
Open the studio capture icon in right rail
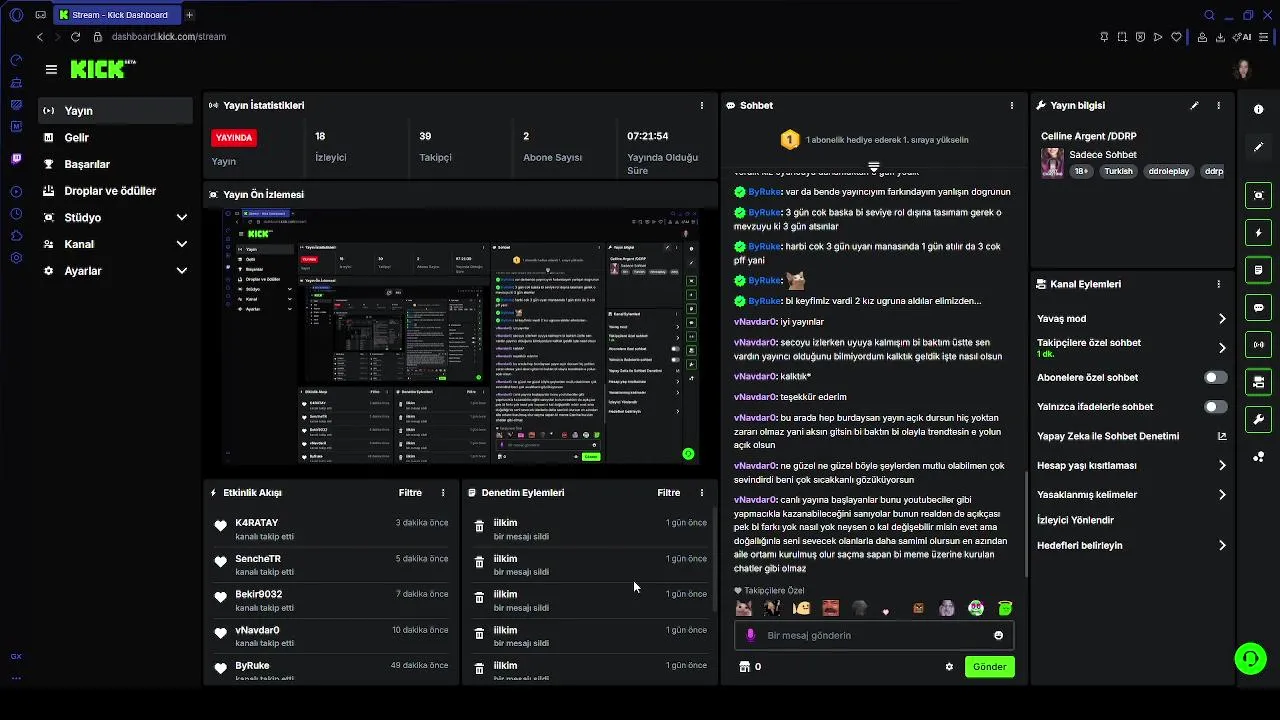[1259, 195]
